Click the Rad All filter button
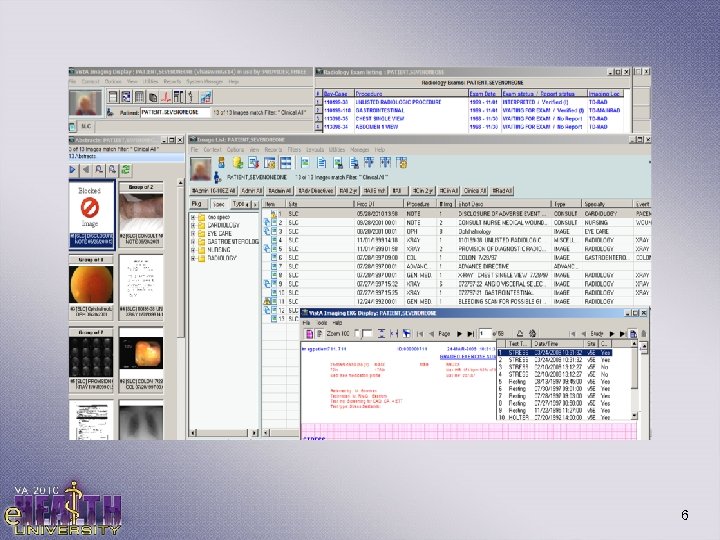720x540 pixels. 502,191
